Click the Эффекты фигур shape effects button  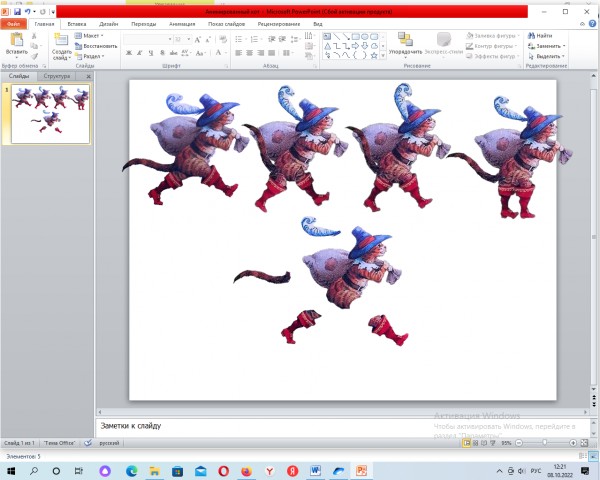[493, 56]
